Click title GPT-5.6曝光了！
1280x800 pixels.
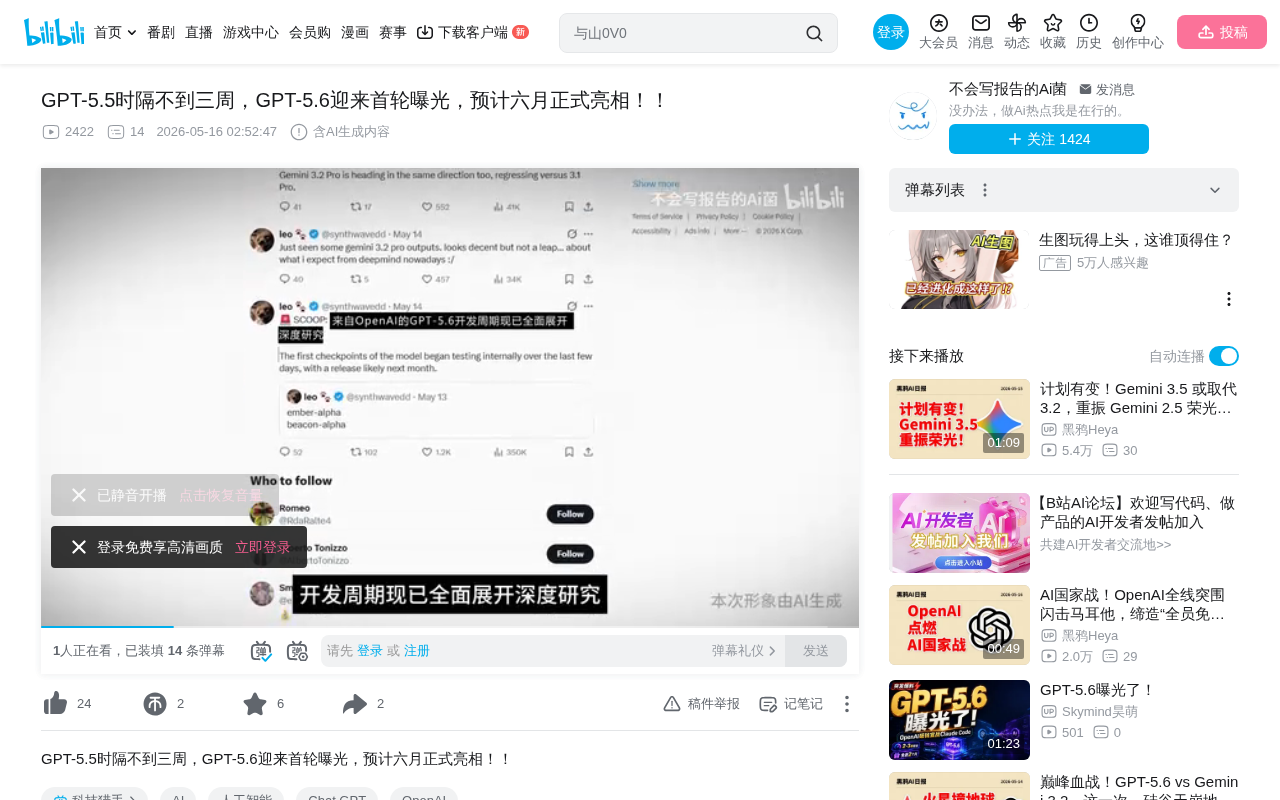(x=1097, y=690)
